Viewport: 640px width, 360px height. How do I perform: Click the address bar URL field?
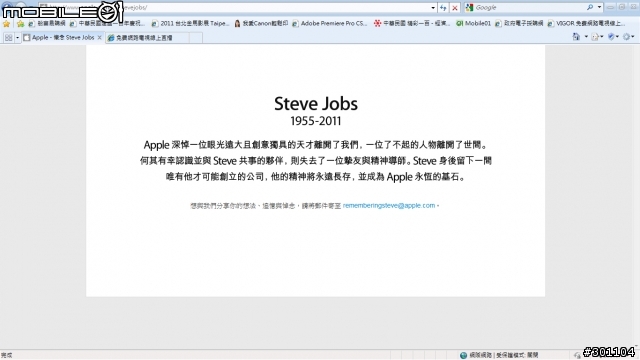tap(237, 7)
